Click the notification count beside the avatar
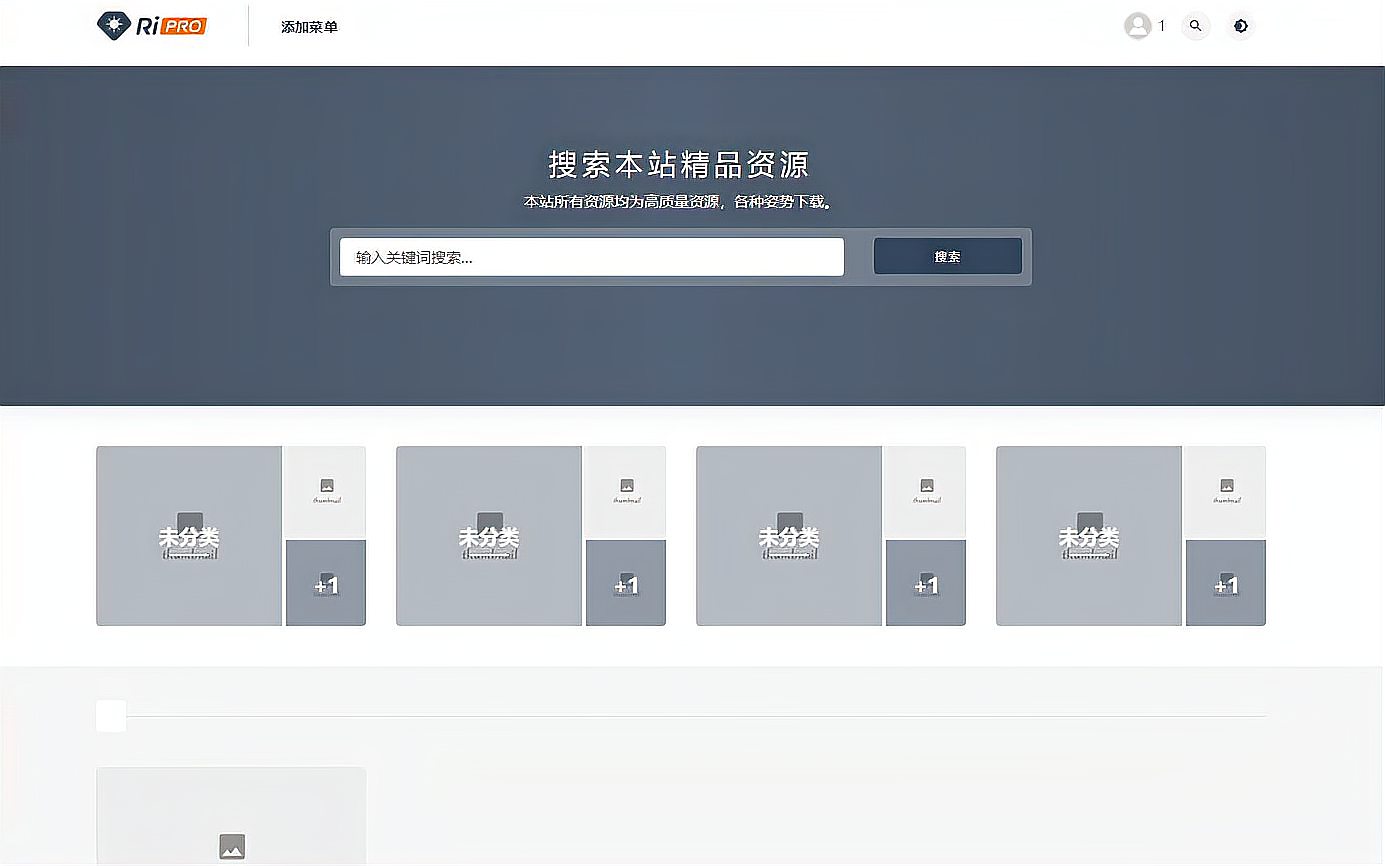This screenshot has height=866, width=1385. tap(1161, 26)
